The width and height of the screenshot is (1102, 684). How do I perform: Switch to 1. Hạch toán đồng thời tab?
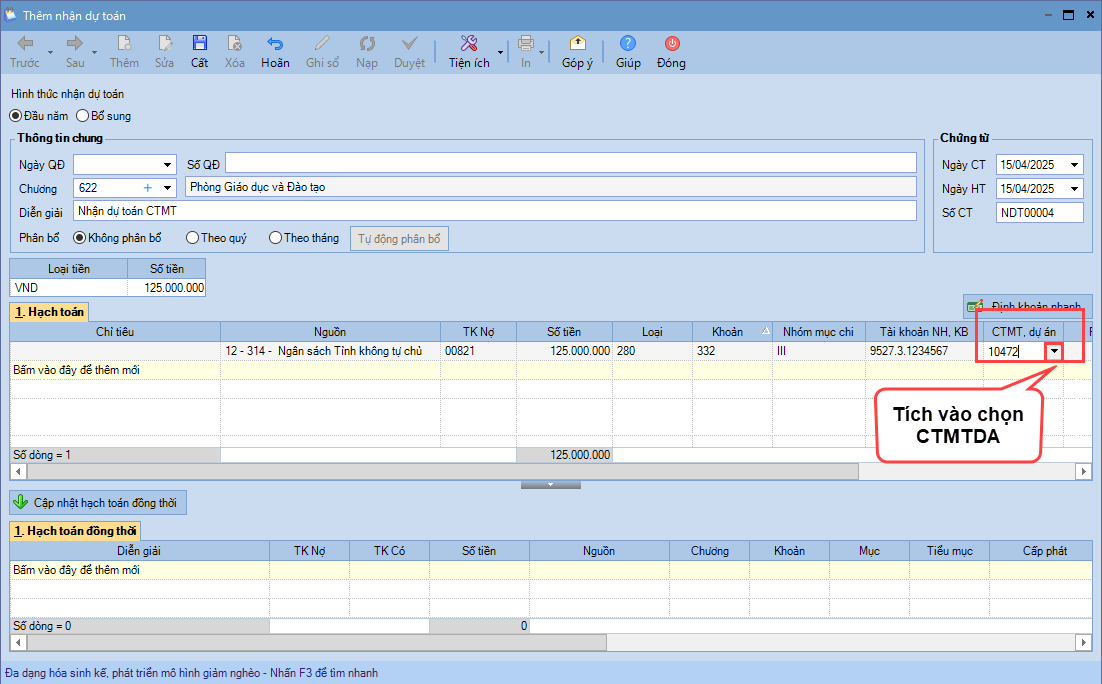click(75, 531)
